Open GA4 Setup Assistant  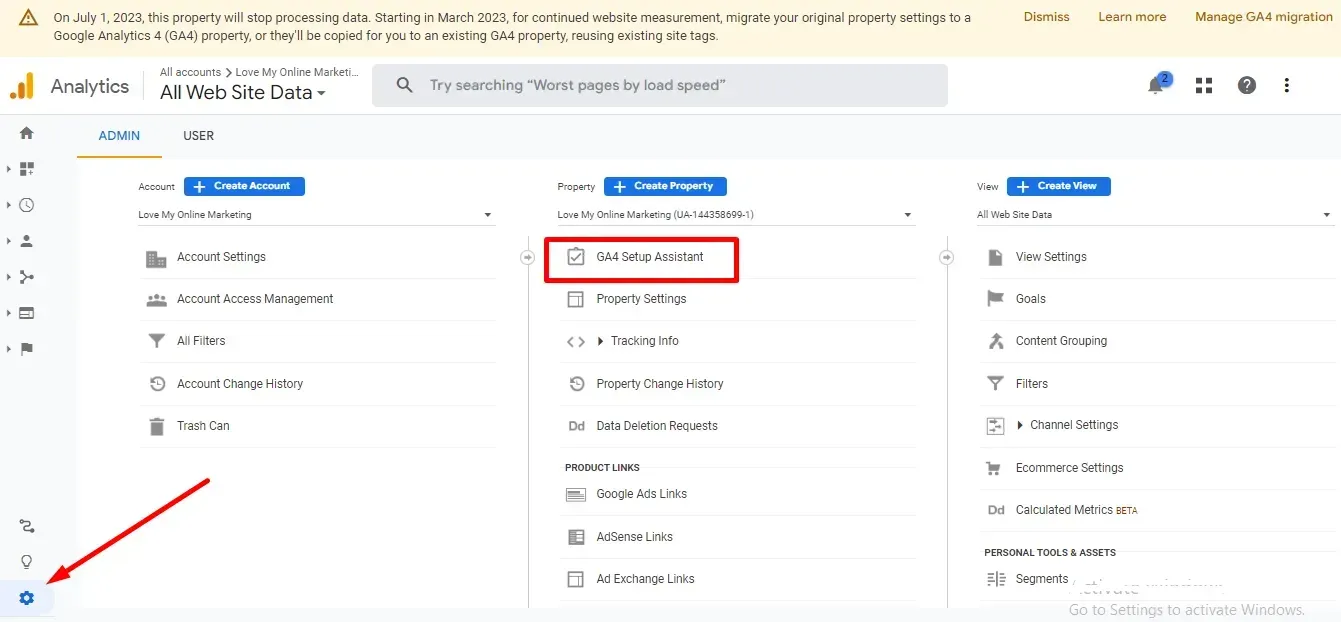(x=650, y=257)
